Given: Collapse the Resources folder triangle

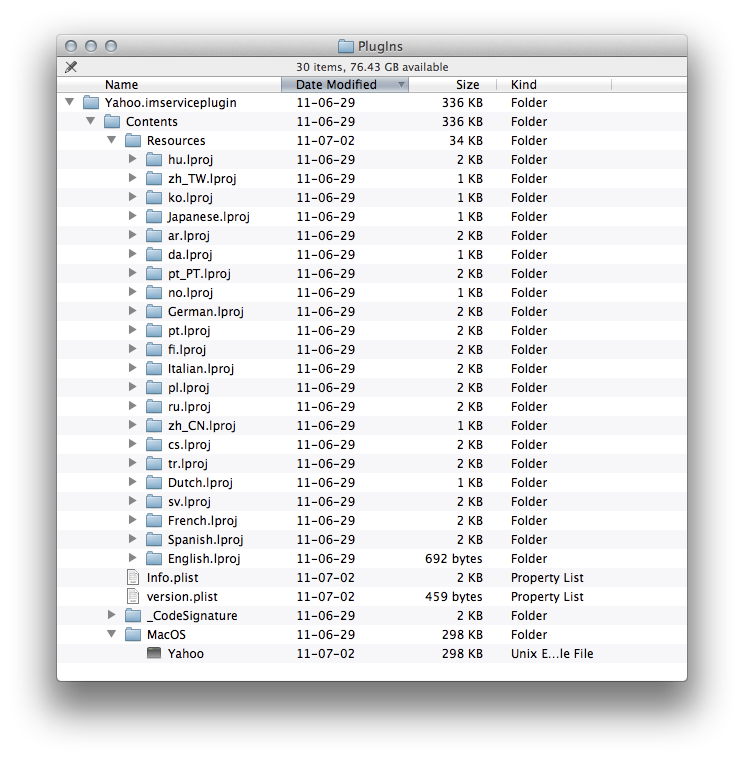Looking at the screenshot, I should point(111,140).
